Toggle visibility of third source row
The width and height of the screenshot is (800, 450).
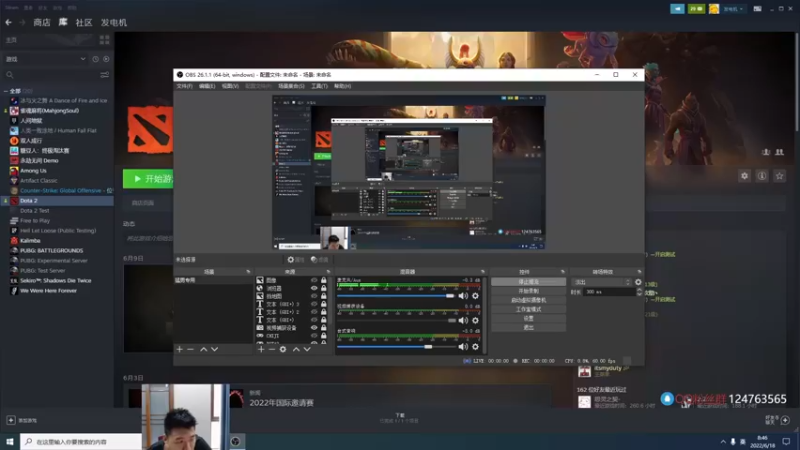(x=314, y=296)
